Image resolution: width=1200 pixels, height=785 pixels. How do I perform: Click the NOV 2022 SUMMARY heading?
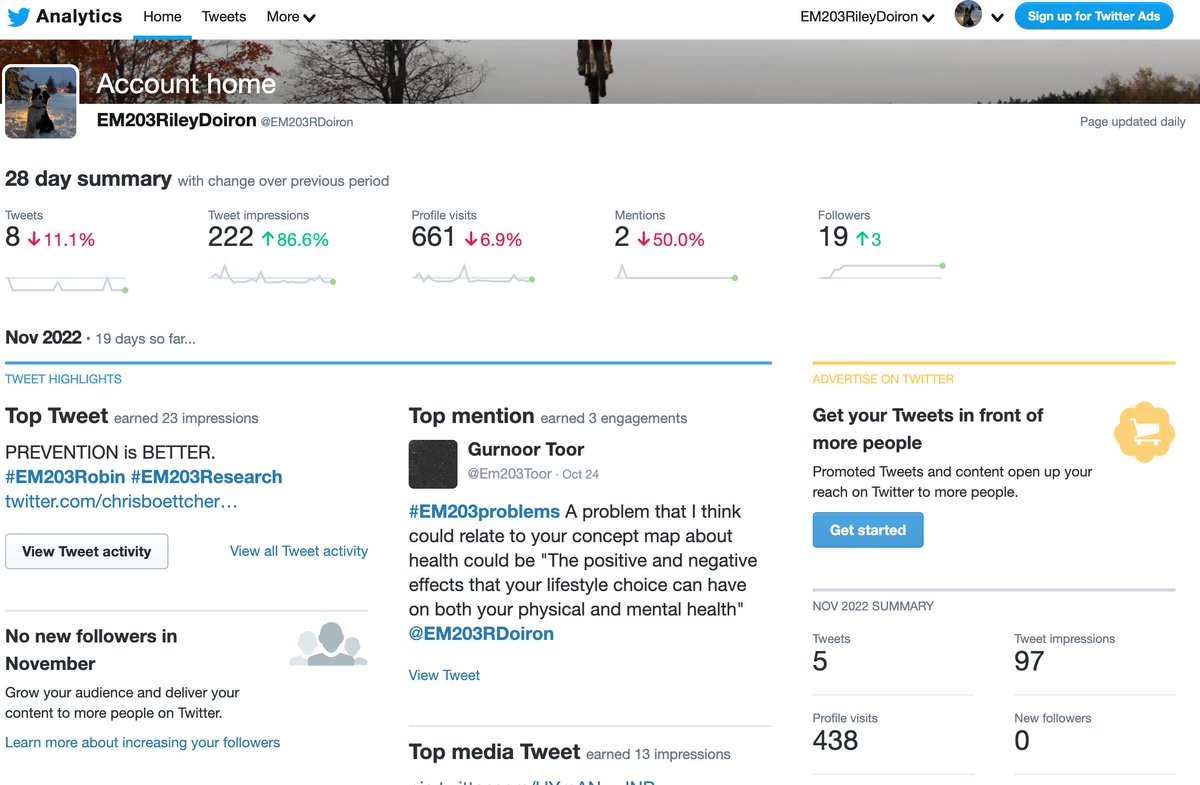pos(873,606)
